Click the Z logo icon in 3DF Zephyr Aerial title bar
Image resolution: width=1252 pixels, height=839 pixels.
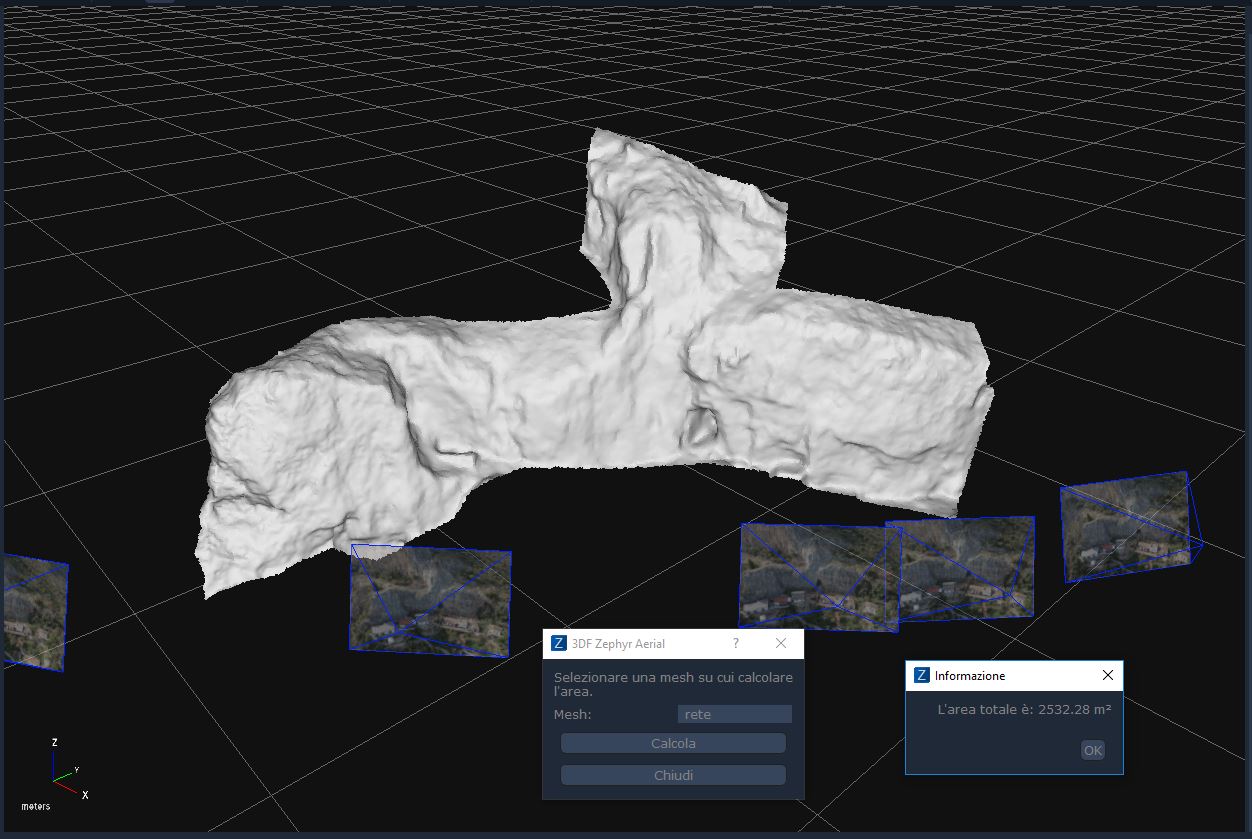tap(559, 643)
